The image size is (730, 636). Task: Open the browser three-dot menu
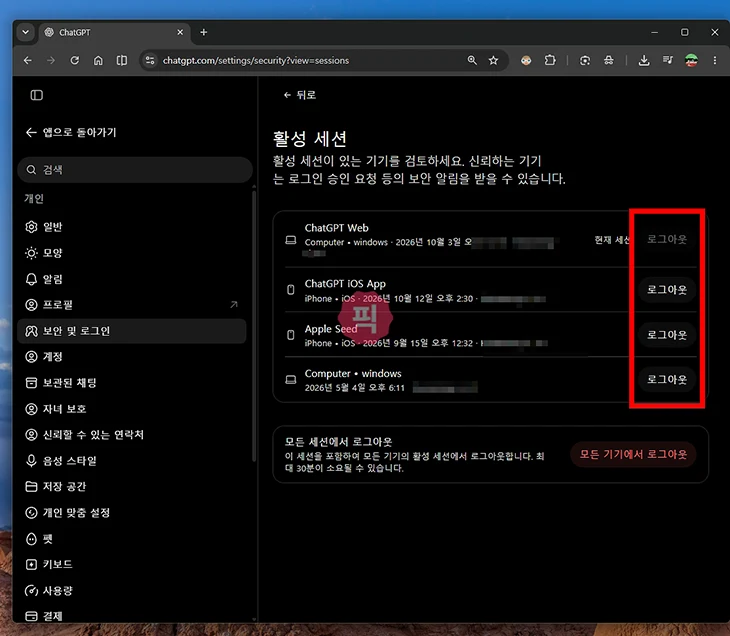(x=715, y=61)
